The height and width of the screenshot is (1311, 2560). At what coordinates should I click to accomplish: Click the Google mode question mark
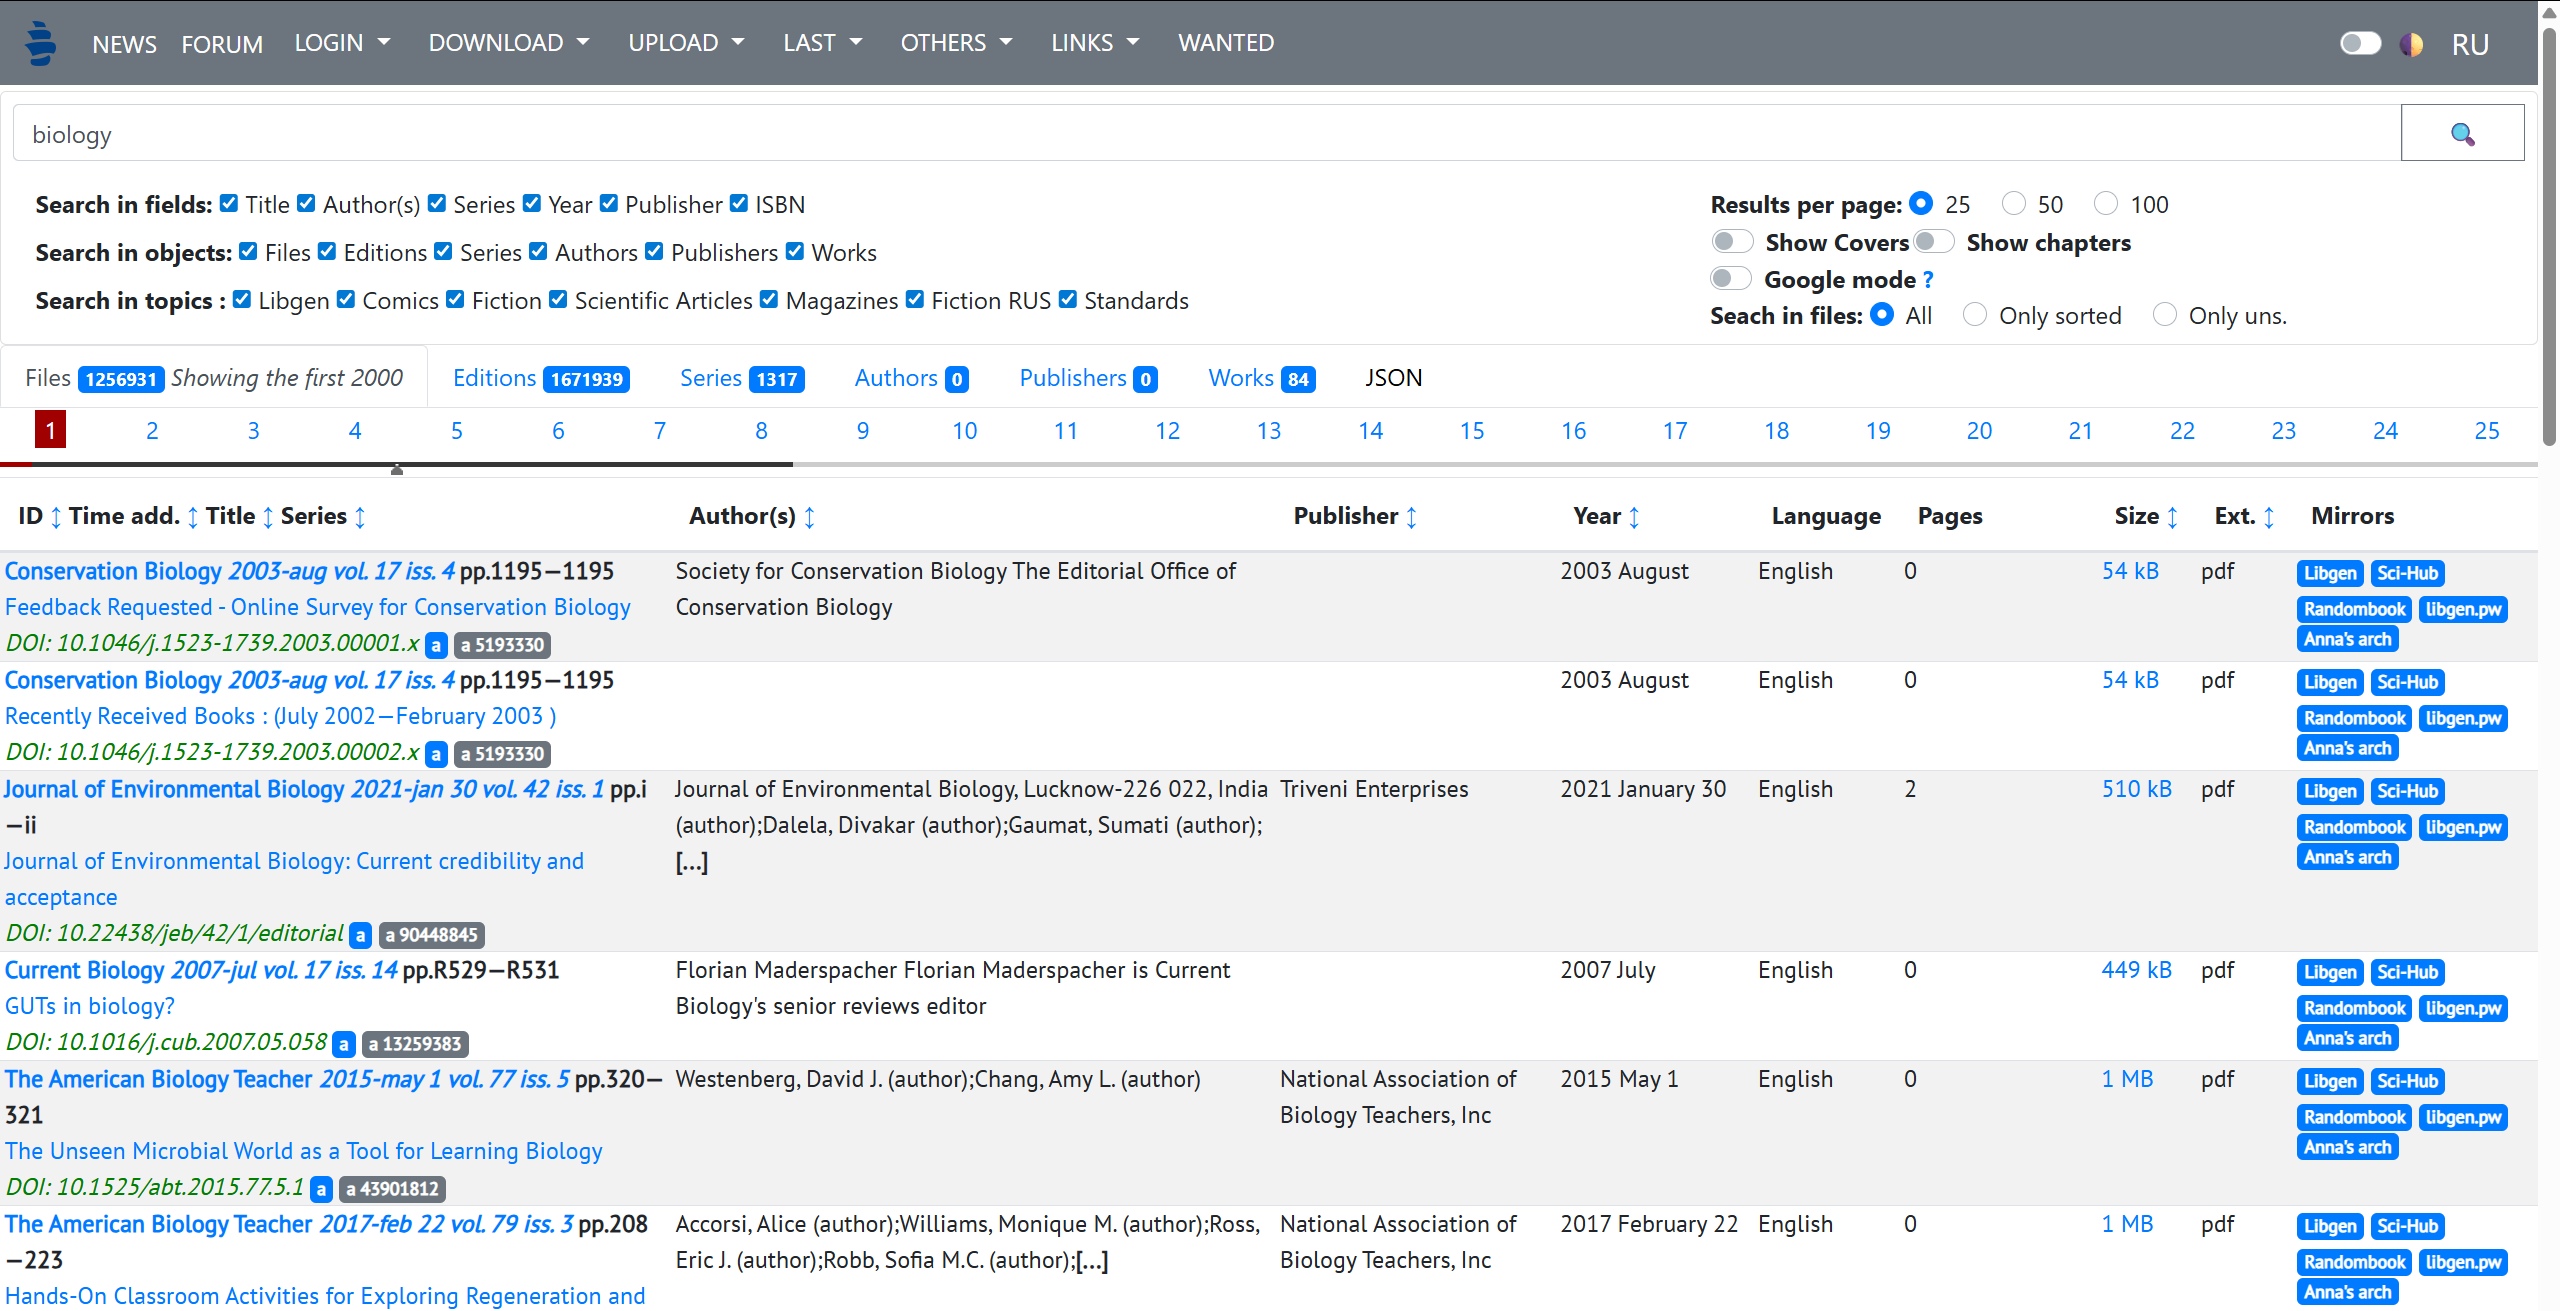(1928, 280)
